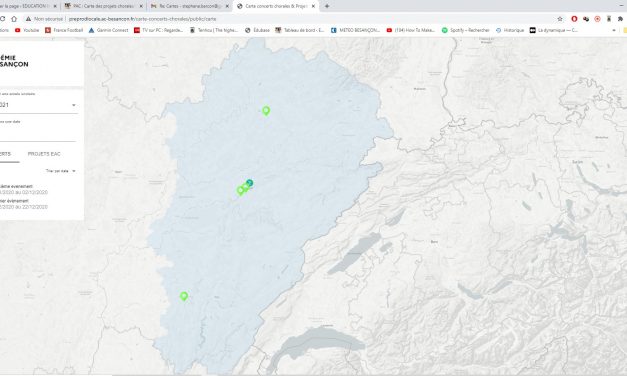Open the school year dropdown
Image resolution: width=627 pixels, height=376 pixels.
point(38,105)
